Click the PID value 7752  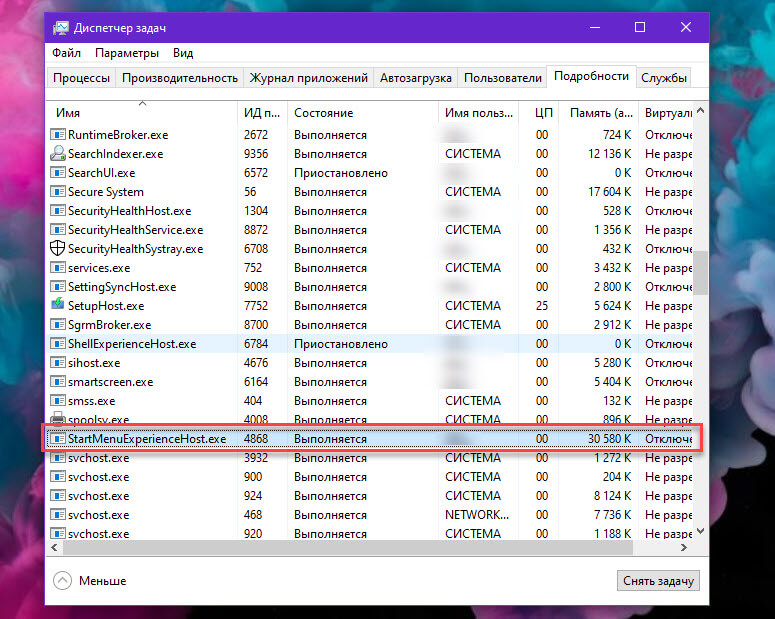(x=256, y=306)
